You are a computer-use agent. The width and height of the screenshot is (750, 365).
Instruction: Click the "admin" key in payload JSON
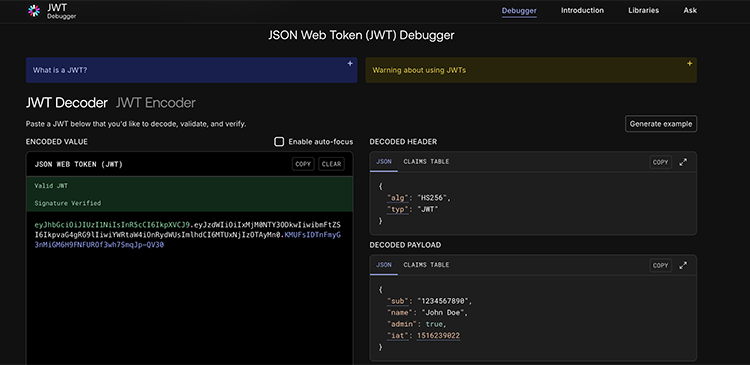[401, 324]
